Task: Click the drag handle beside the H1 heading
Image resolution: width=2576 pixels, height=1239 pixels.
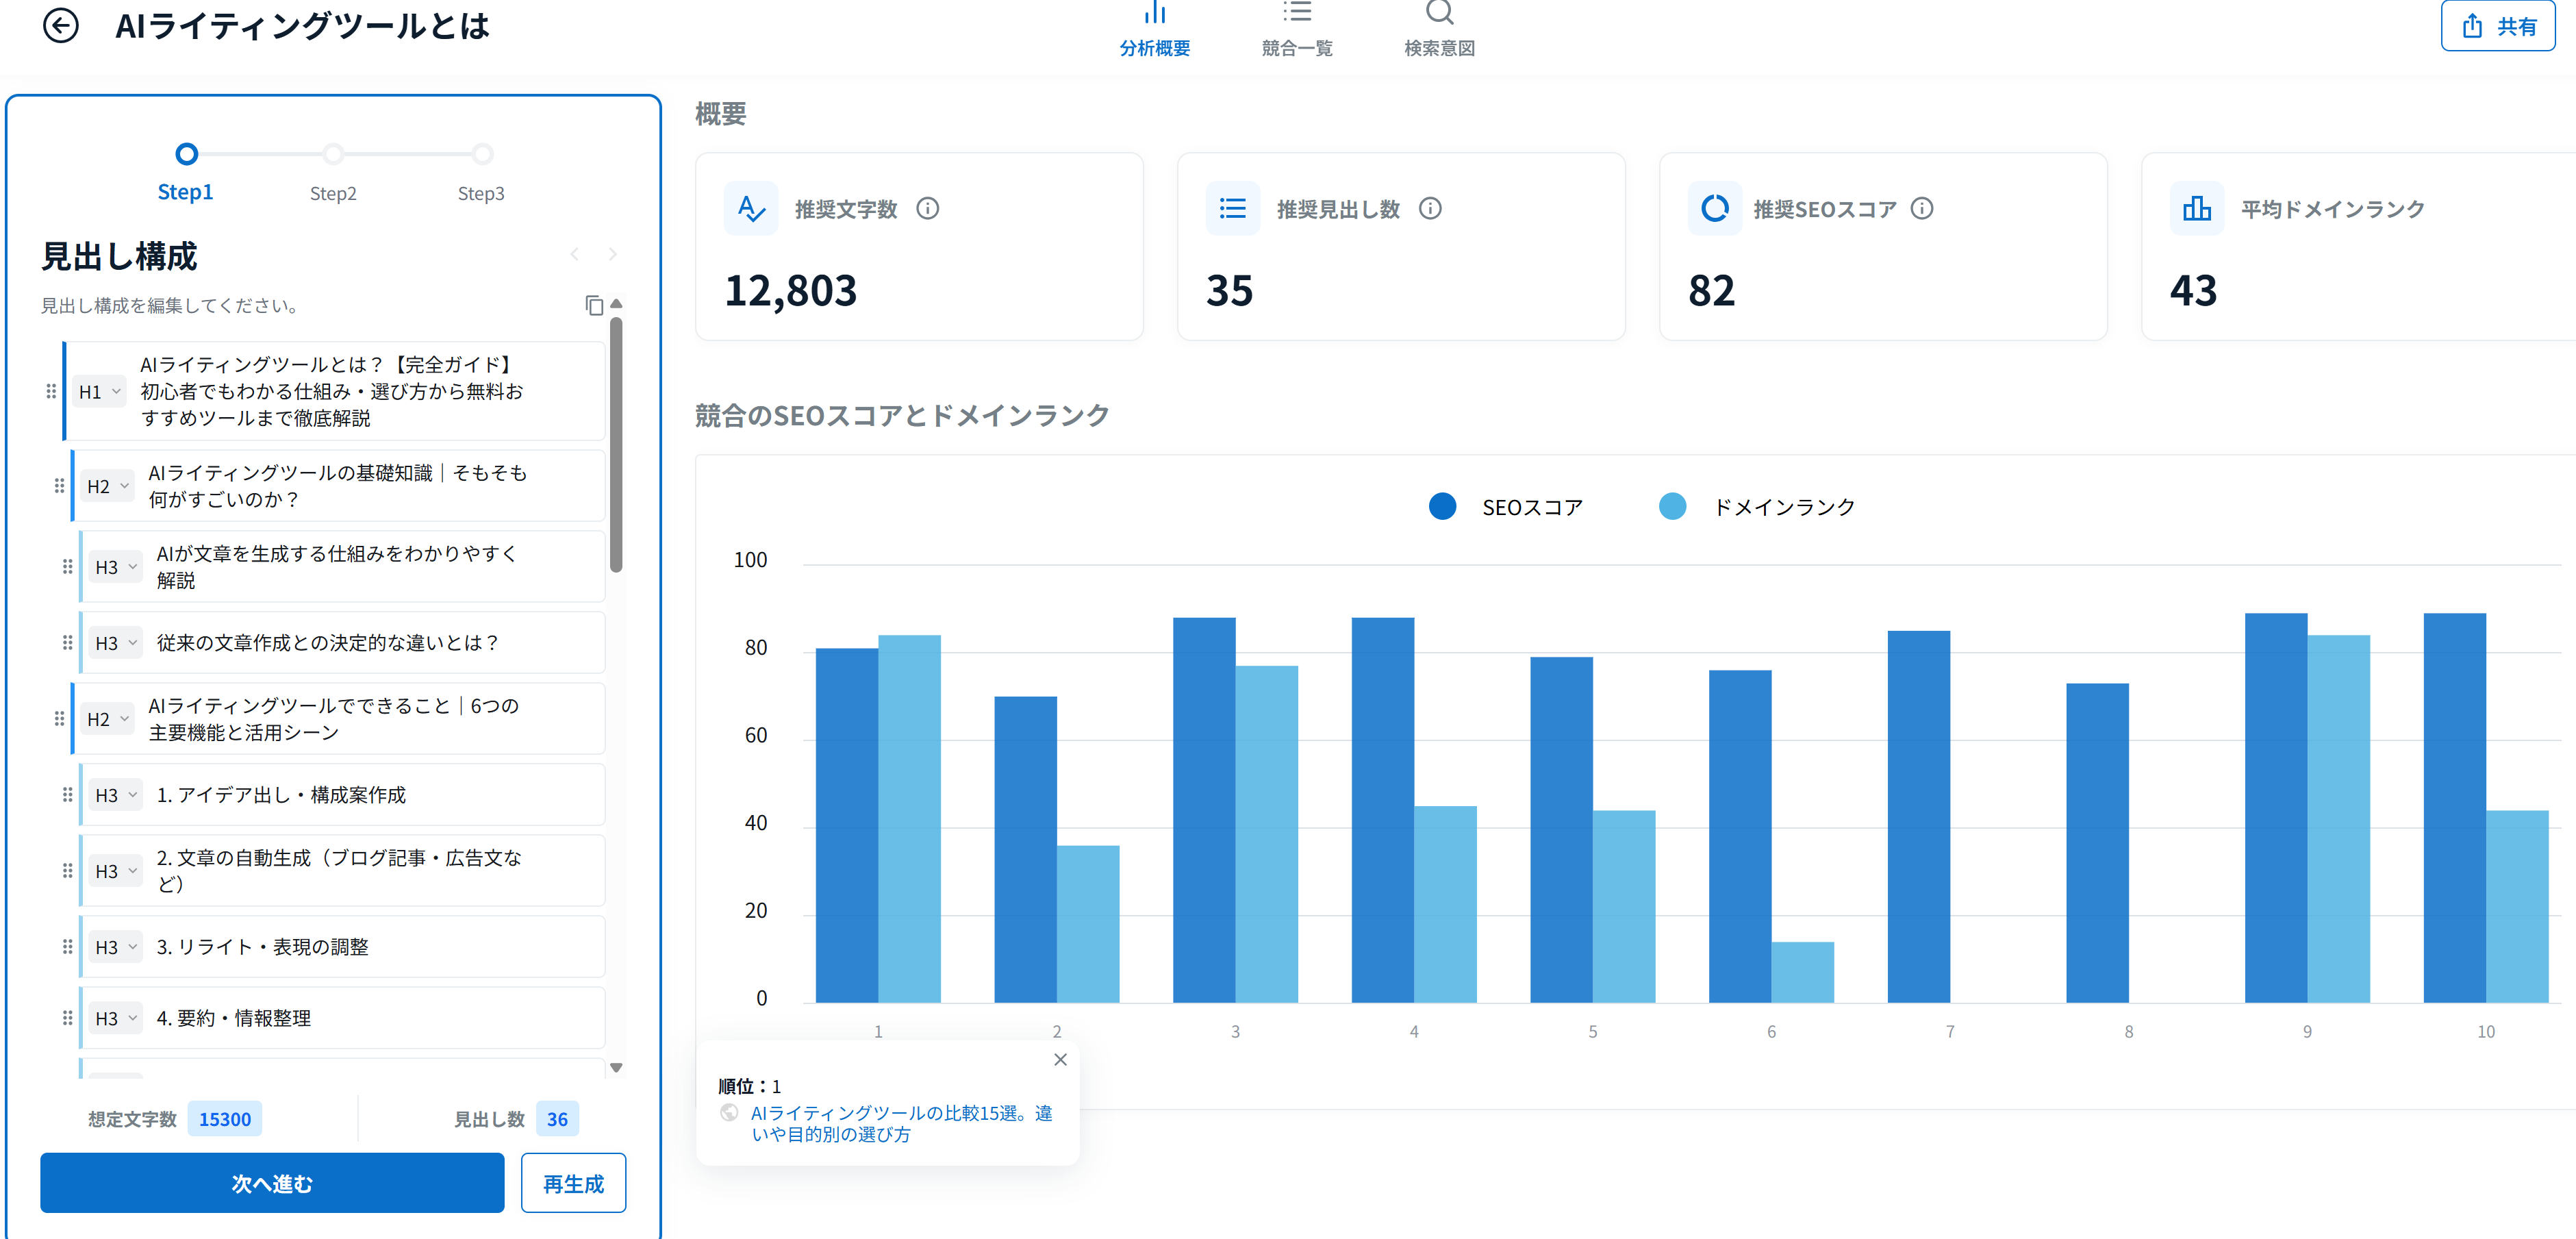Action: click(x=50, y=391)
